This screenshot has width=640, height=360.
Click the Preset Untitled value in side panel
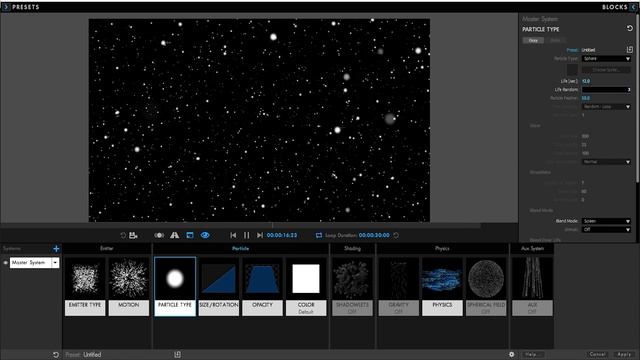589,50
